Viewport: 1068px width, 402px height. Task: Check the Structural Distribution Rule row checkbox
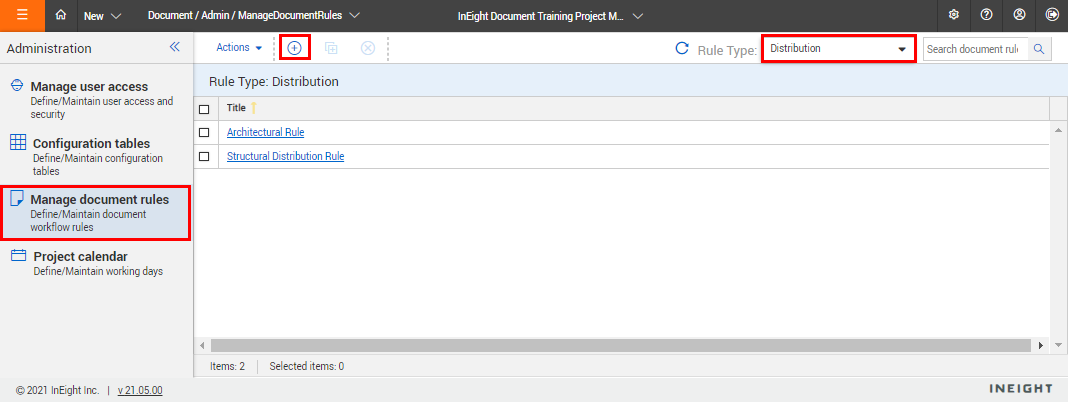204,157
